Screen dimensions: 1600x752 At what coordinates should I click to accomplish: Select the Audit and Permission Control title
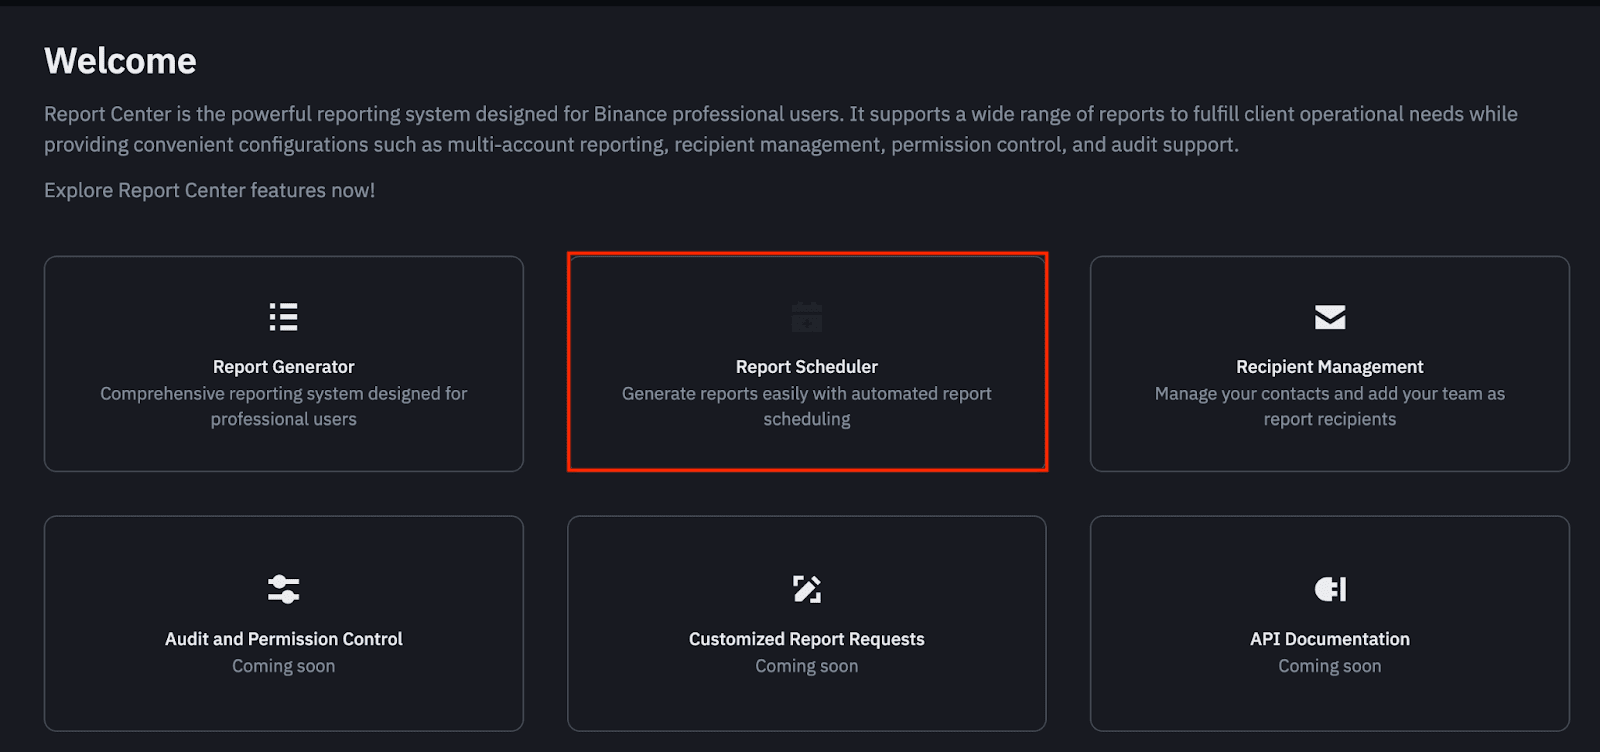pyautogui.click(x=283, y=639)
